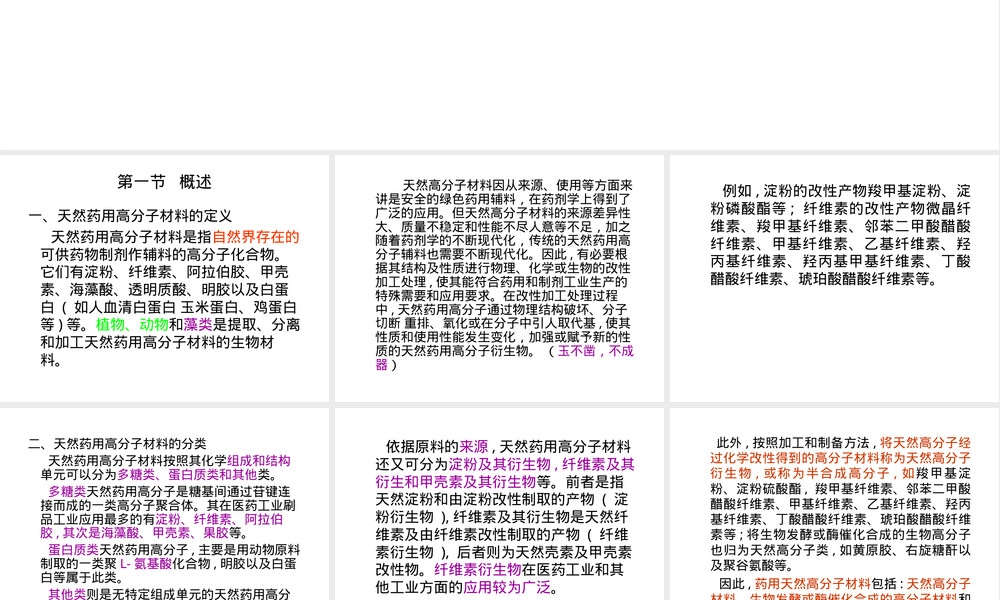Open the slide beginning 天然高分子材料因从来源

499,278
